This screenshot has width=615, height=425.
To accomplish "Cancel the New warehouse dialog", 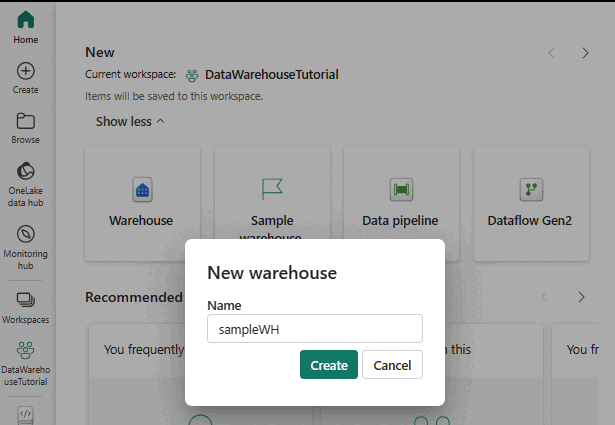I will [x=392, y=365].
